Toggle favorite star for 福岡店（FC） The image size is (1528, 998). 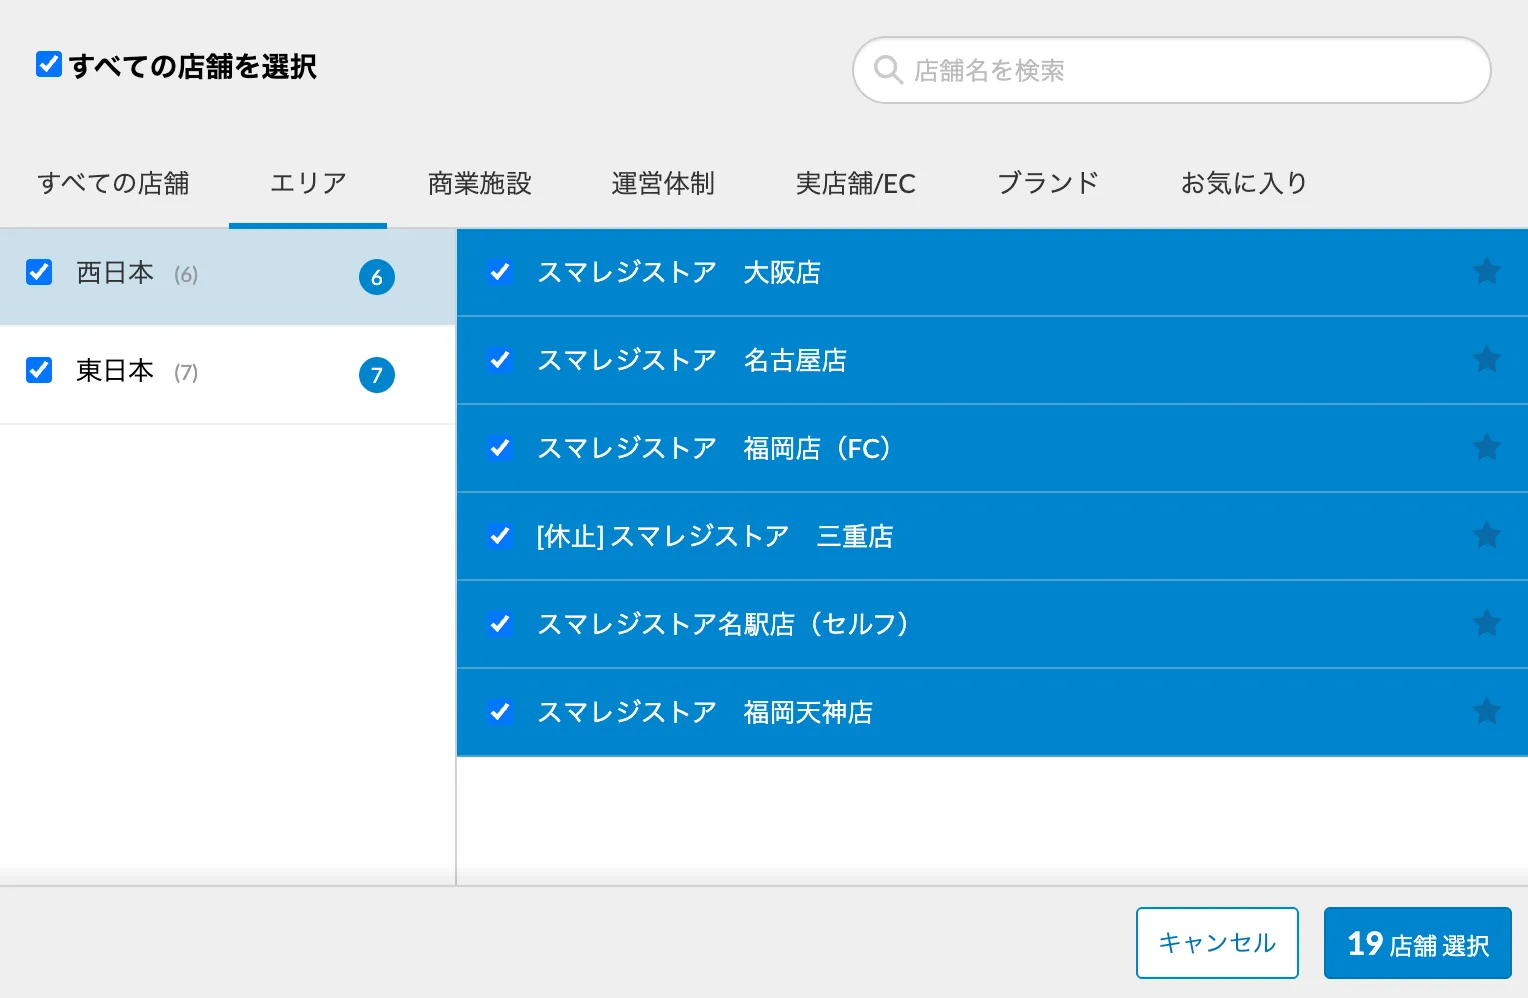pyautogui.click(x=1486, y=447)
